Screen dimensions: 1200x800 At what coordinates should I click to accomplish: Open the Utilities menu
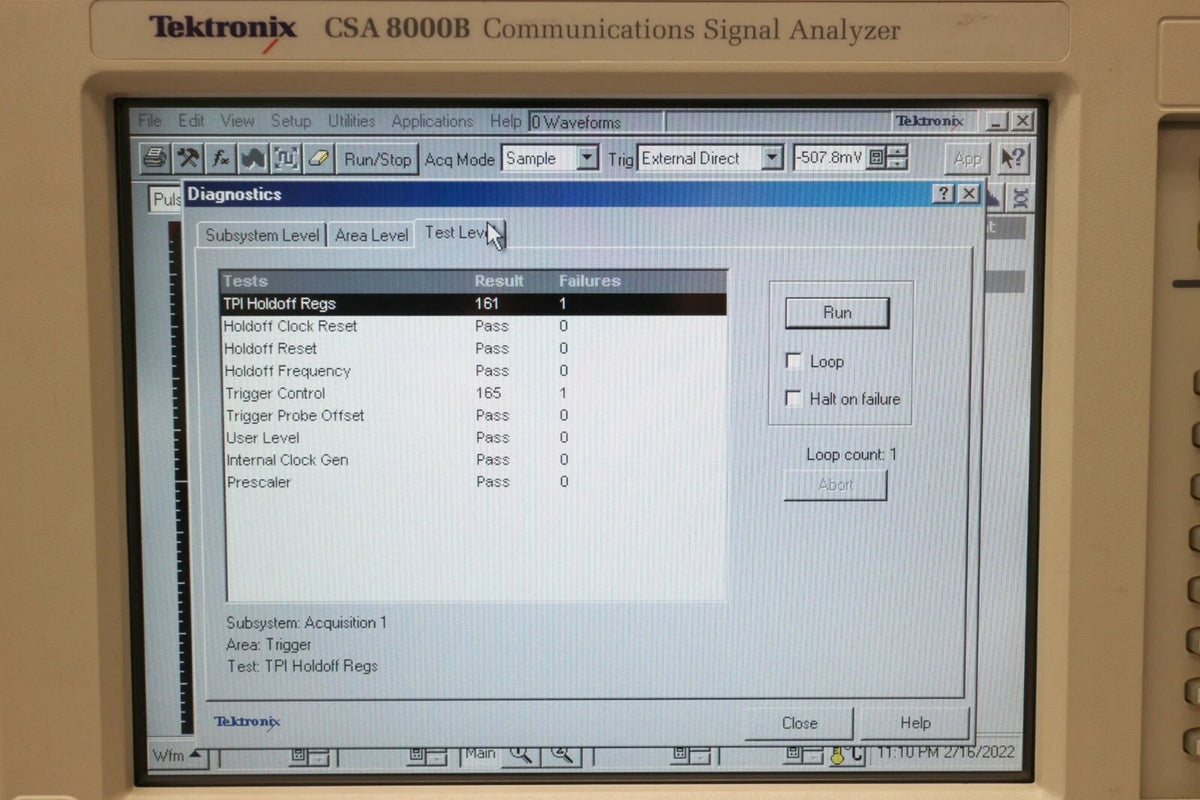[x=352, y=121]
